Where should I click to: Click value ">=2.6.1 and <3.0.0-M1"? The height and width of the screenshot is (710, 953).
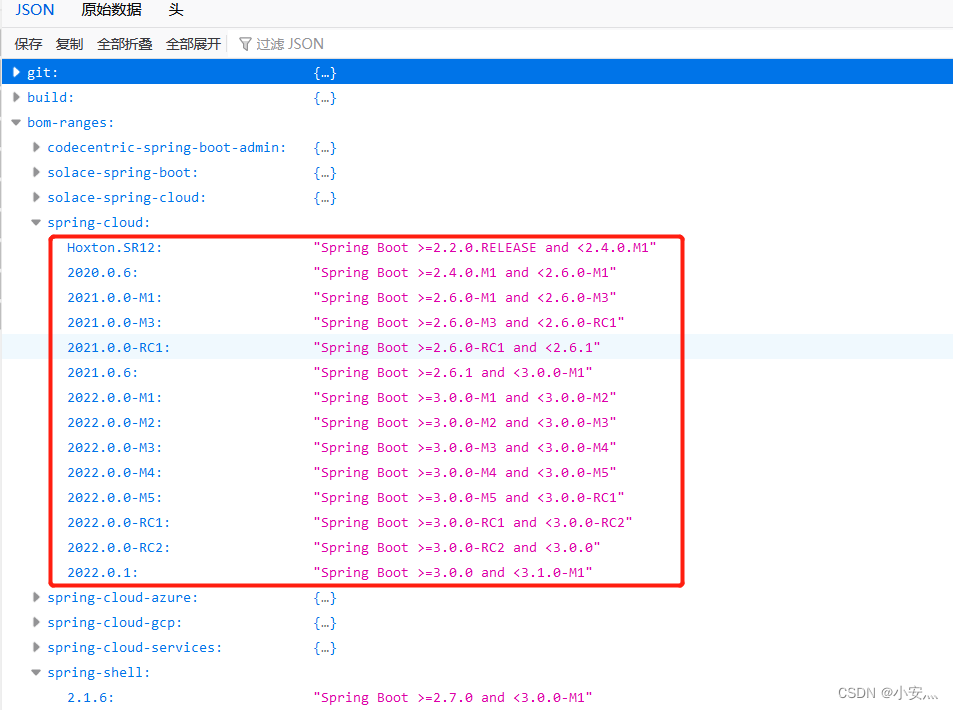click(x=453, y=373)
